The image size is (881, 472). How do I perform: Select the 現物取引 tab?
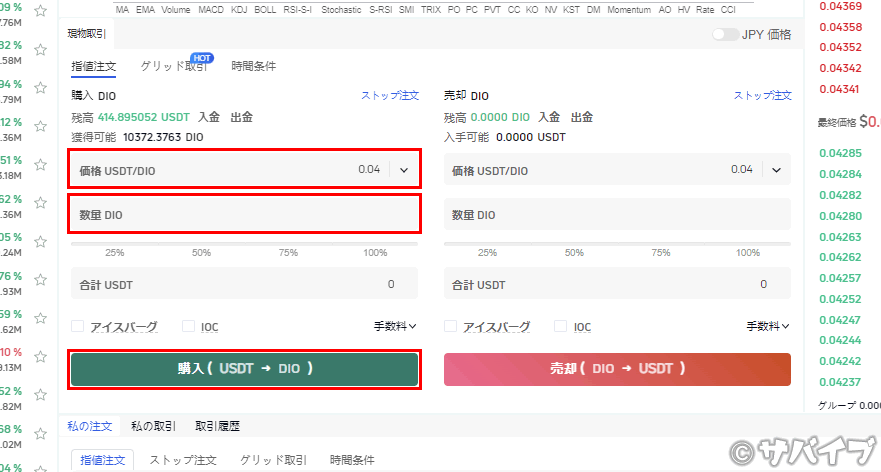[x=87, y=34]
